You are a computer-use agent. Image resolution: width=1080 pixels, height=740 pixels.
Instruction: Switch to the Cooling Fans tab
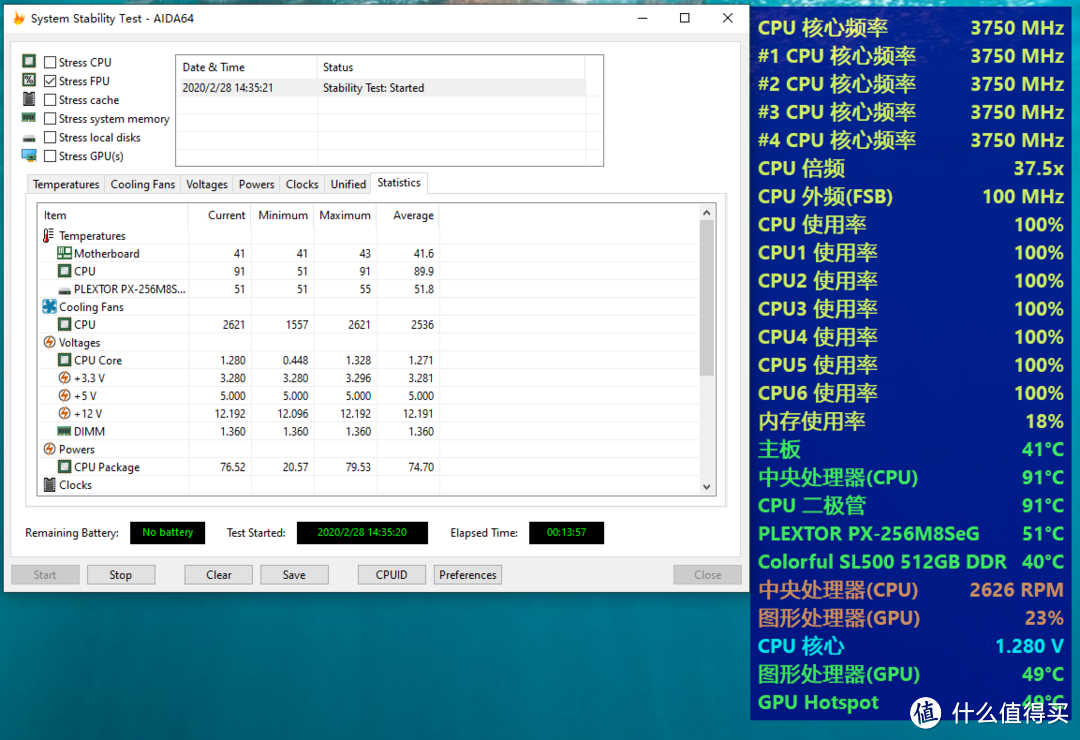click(x=143, y=184)
